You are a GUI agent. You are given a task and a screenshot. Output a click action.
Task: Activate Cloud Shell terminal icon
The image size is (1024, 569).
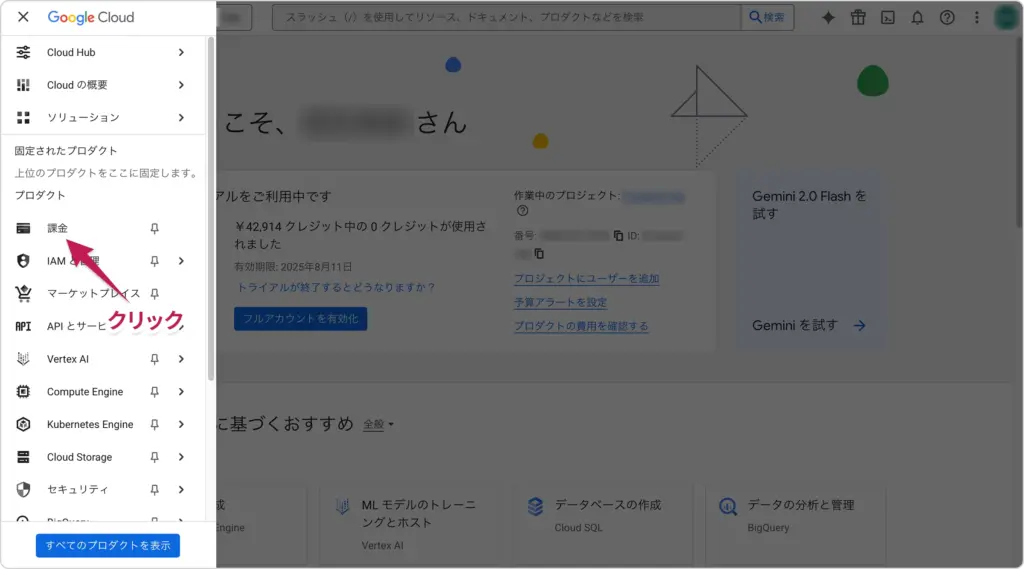[888, 18]
